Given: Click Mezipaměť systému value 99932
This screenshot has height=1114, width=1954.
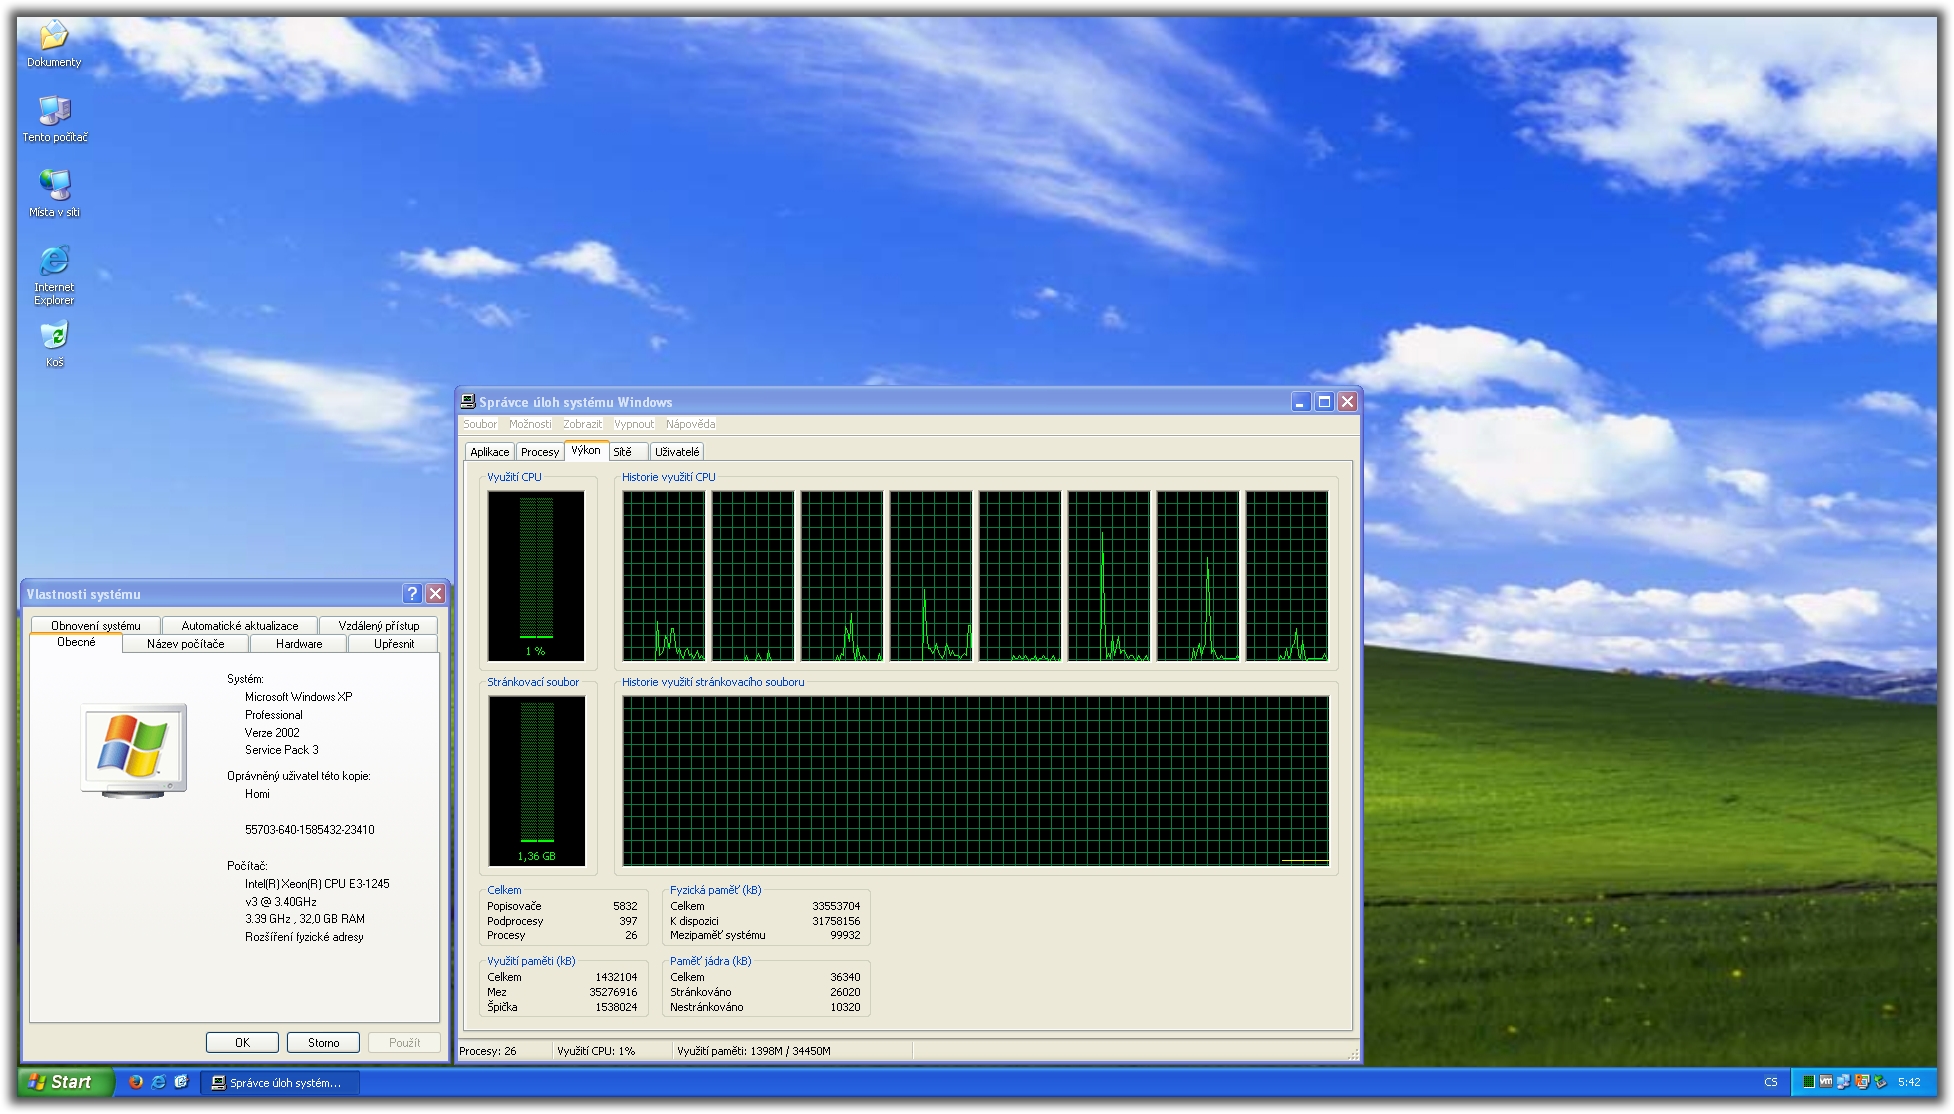Looking at the screenshot, I should pos(845,935).
